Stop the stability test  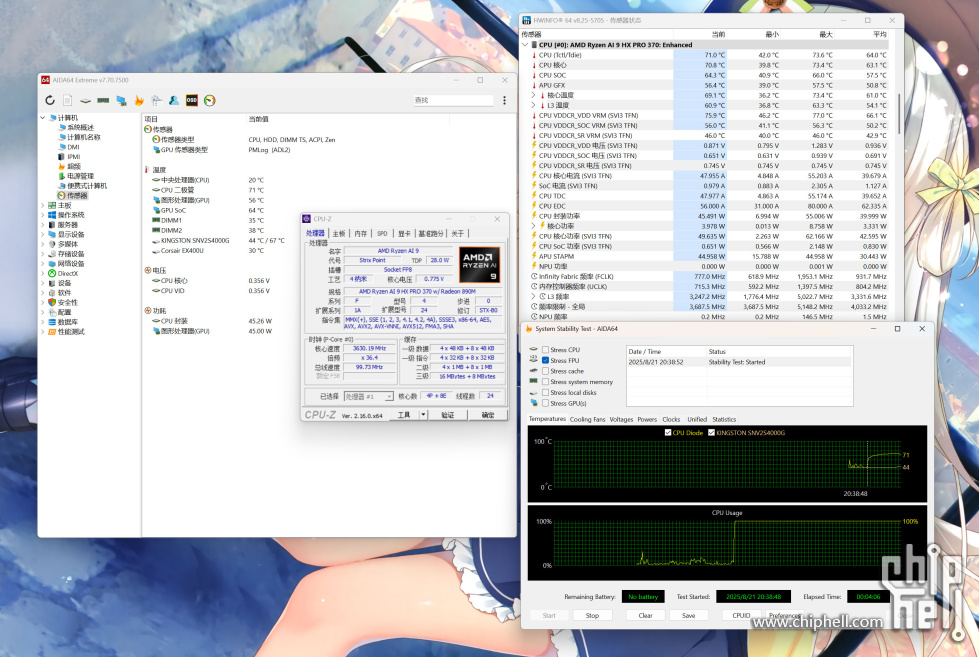coord(593,615)
